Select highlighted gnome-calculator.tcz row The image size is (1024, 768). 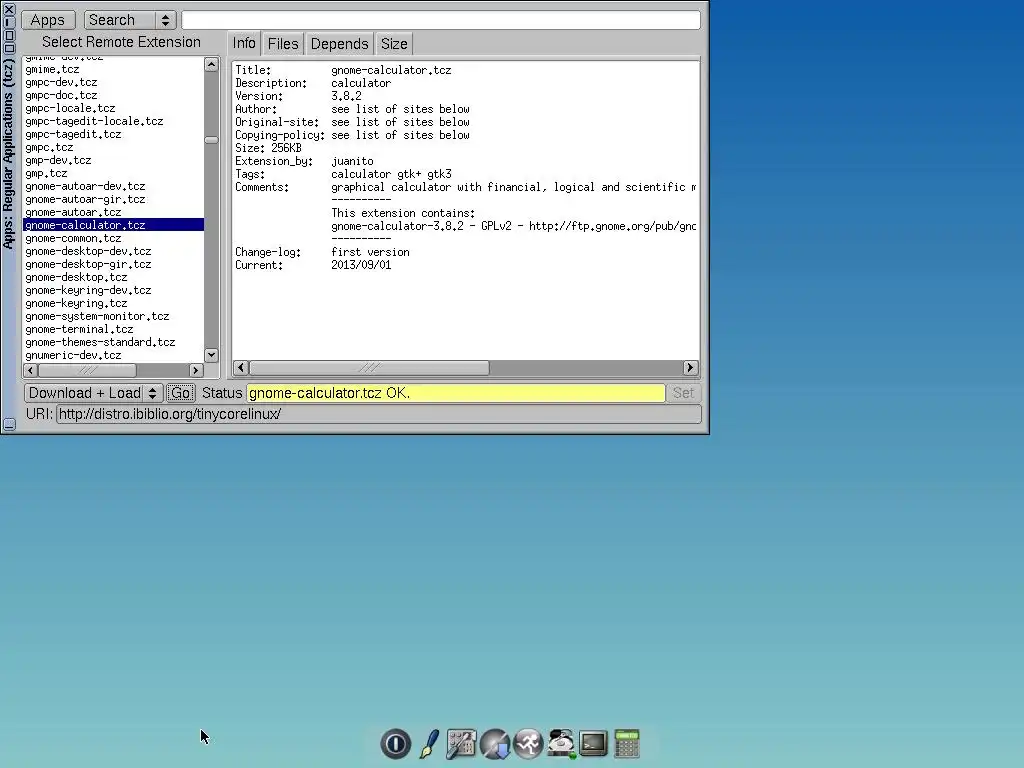click(x=113, y=225)
